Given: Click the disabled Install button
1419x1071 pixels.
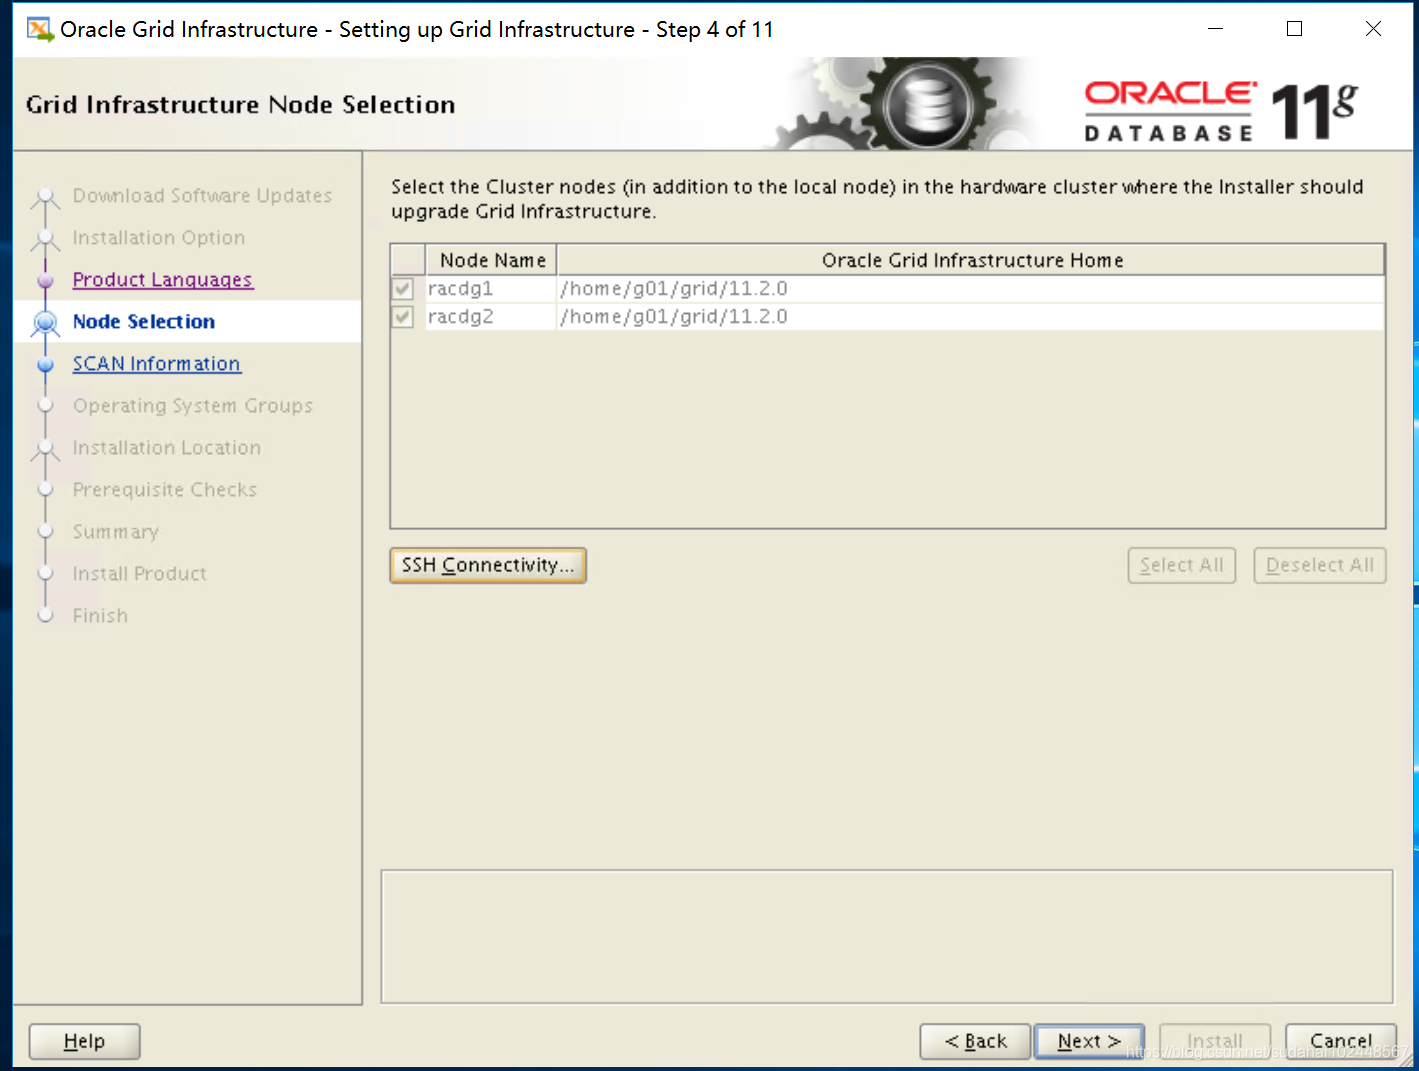Looking at the screenshot, I should coord(1215,1041).
